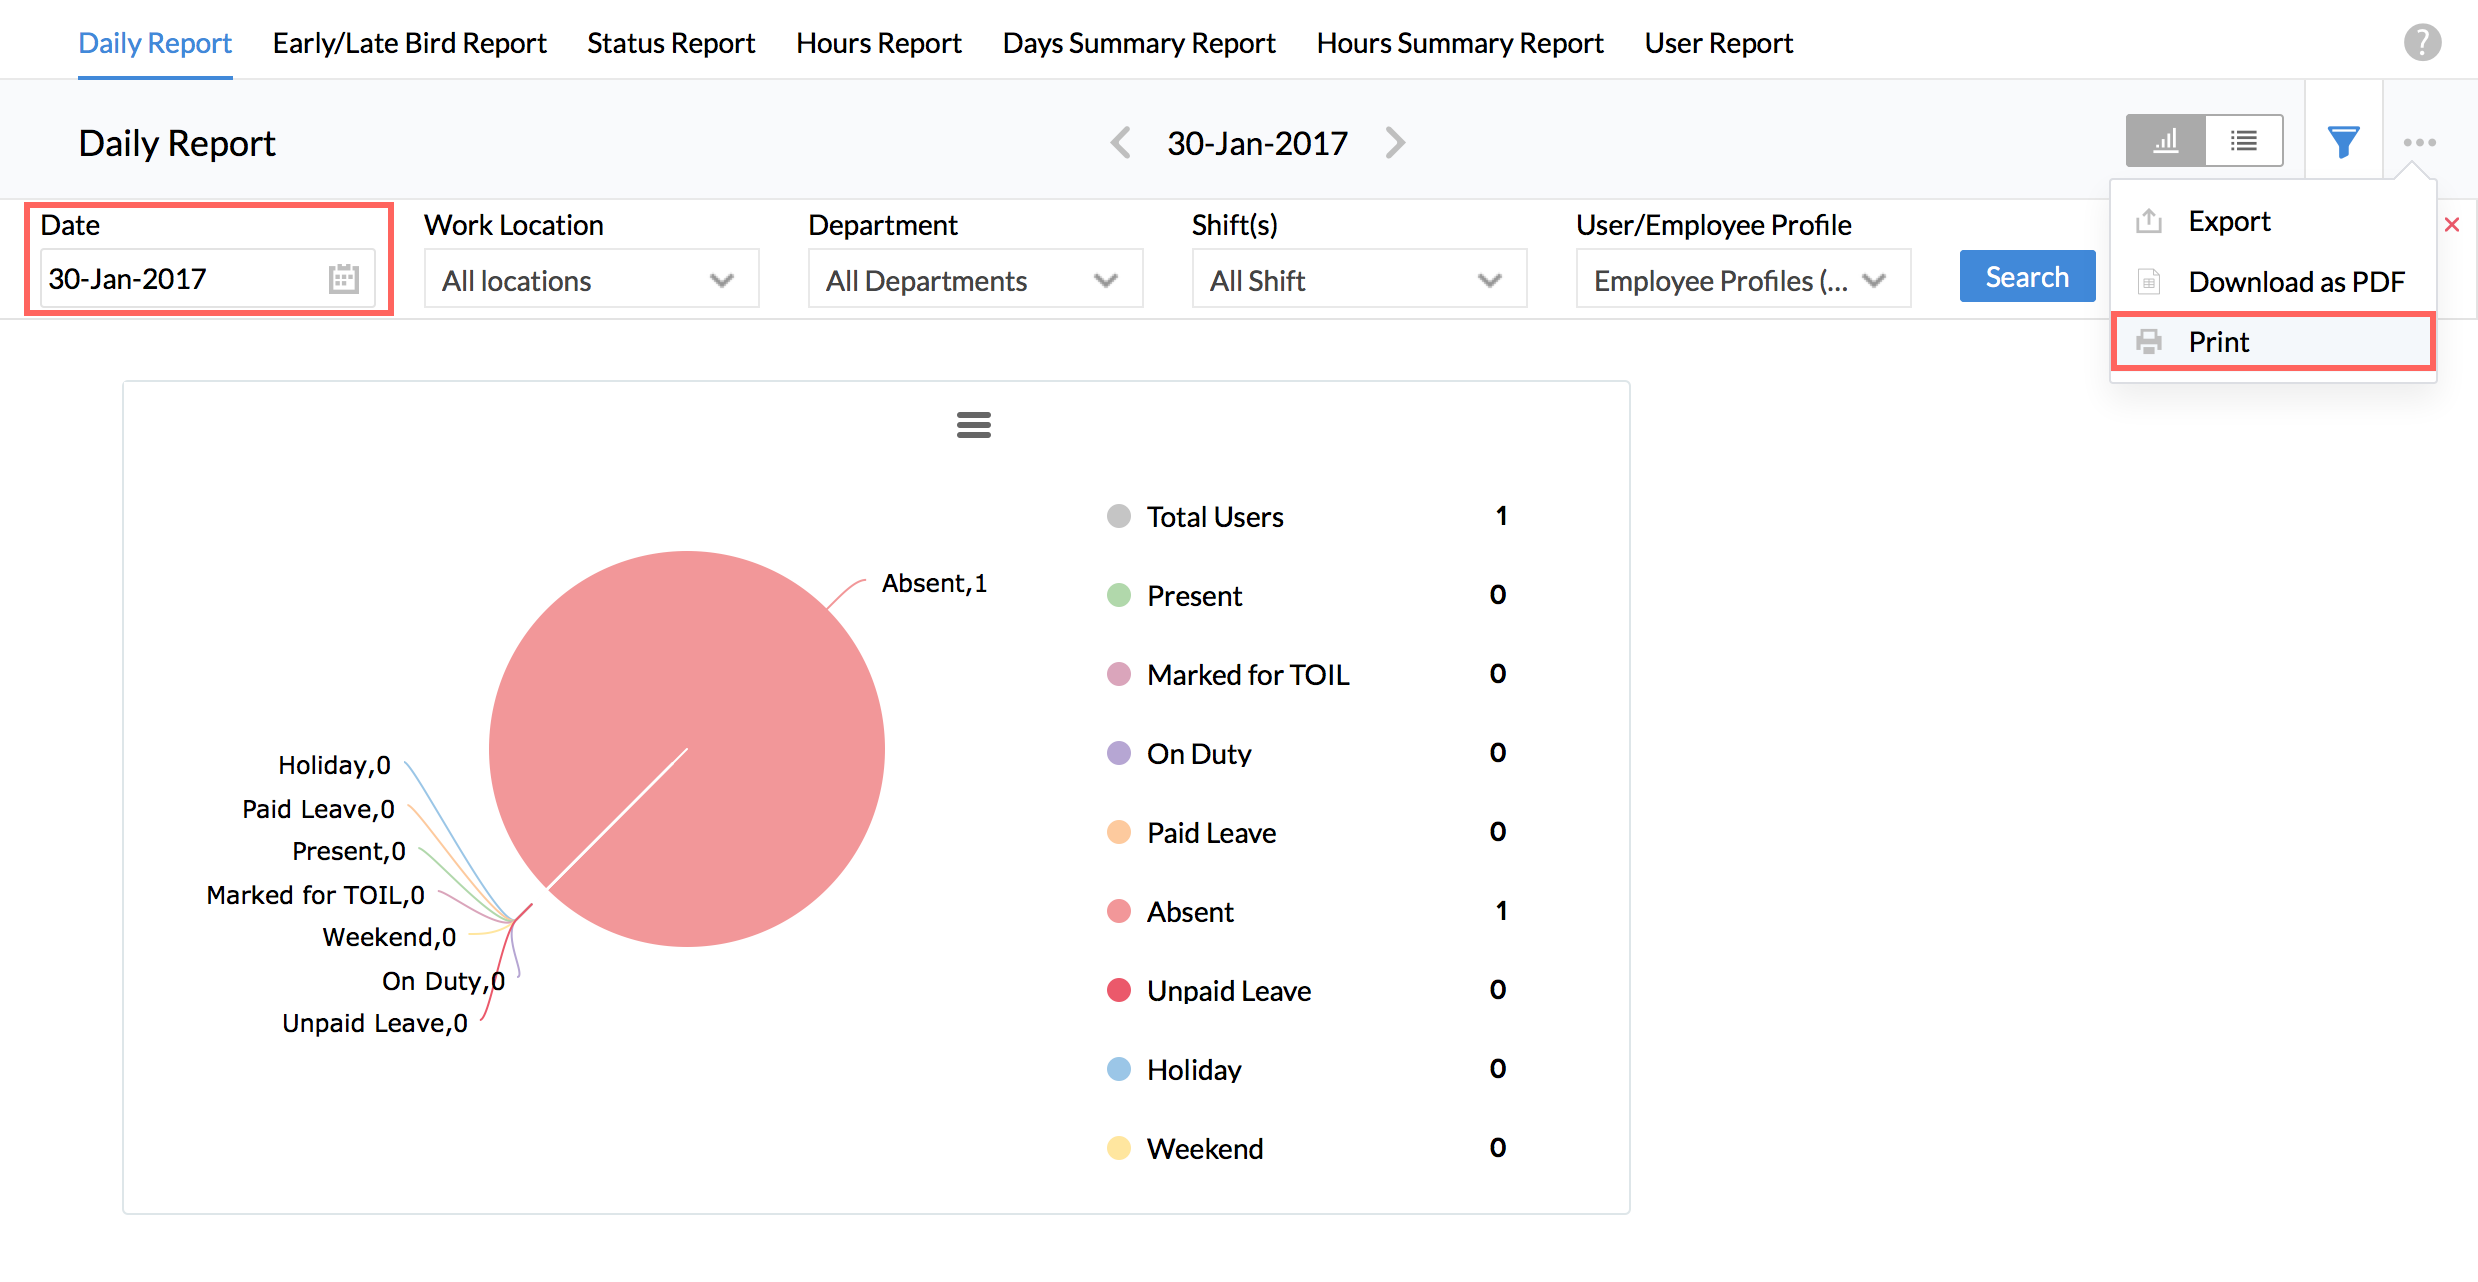Screen dimensions: 2478x1282
Task: Open the calendar picker in Date field
Action: click(343, 278)
